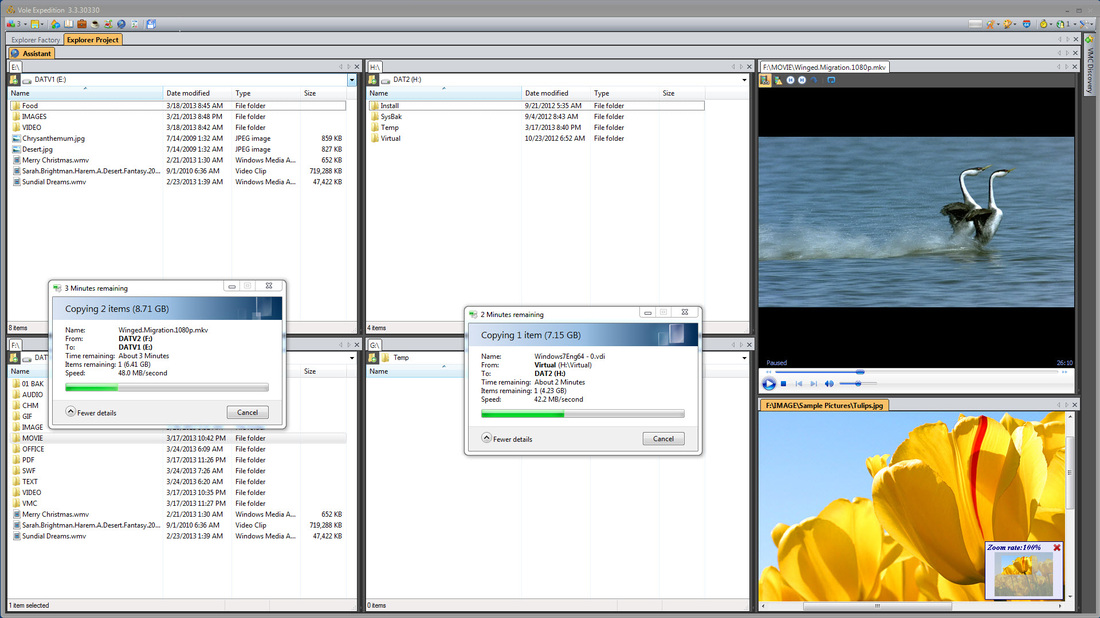This screenshot has width=1100, height=618.
Task: Select the MOVIE folder in F: pane
Action: point(32,438)
